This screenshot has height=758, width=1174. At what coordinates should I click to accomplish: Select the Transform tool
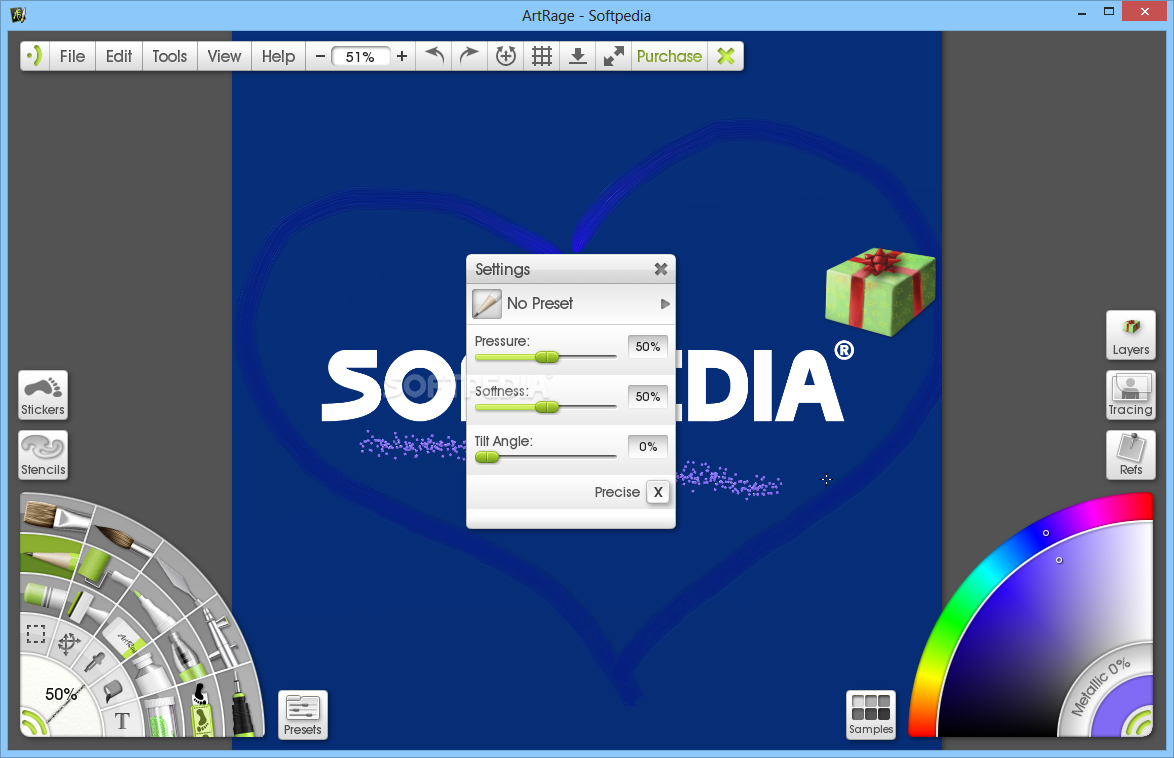[x=69, y=643]
